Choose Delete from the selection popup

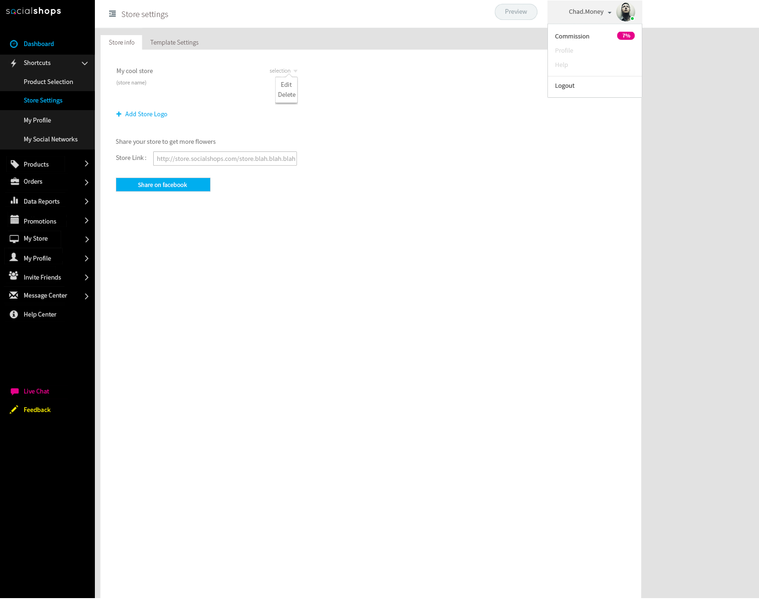tap(287, 95)
